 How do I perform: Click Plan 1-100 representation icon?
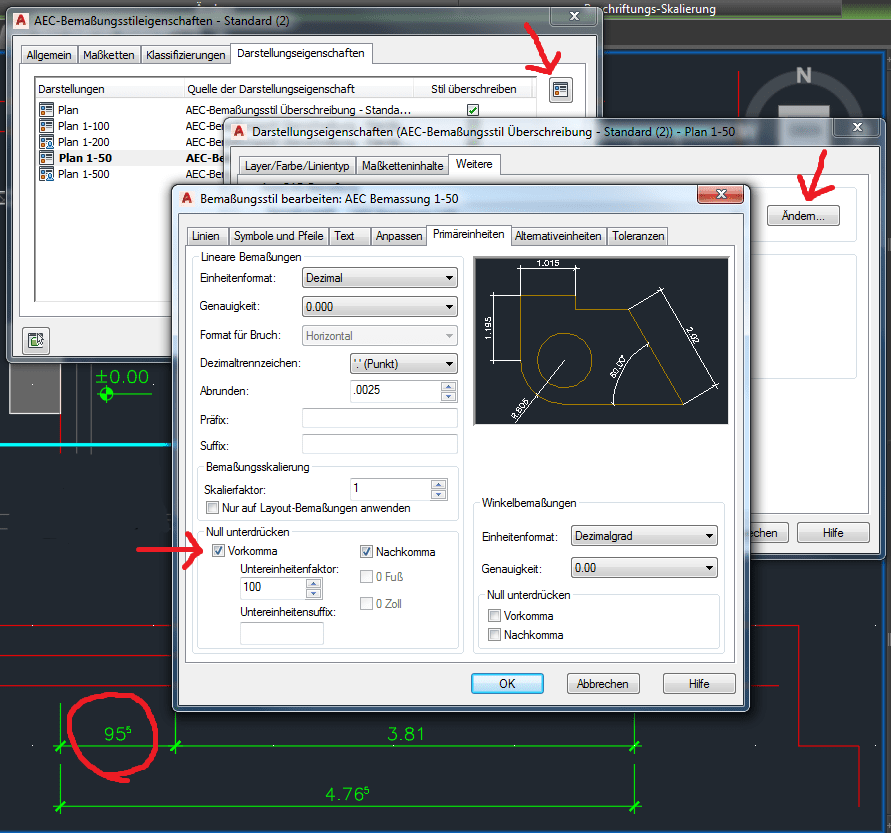coord(46,126)
